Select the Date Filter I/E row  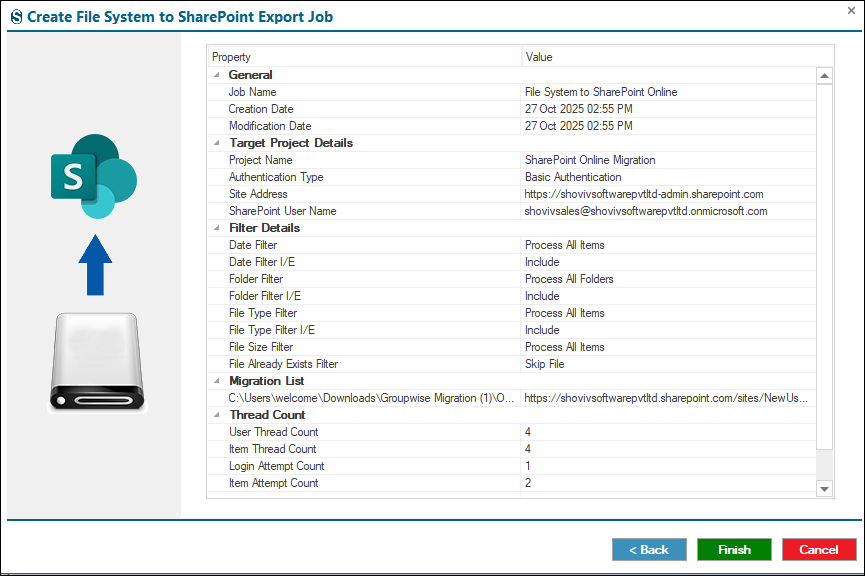click(x=512, y=262)
